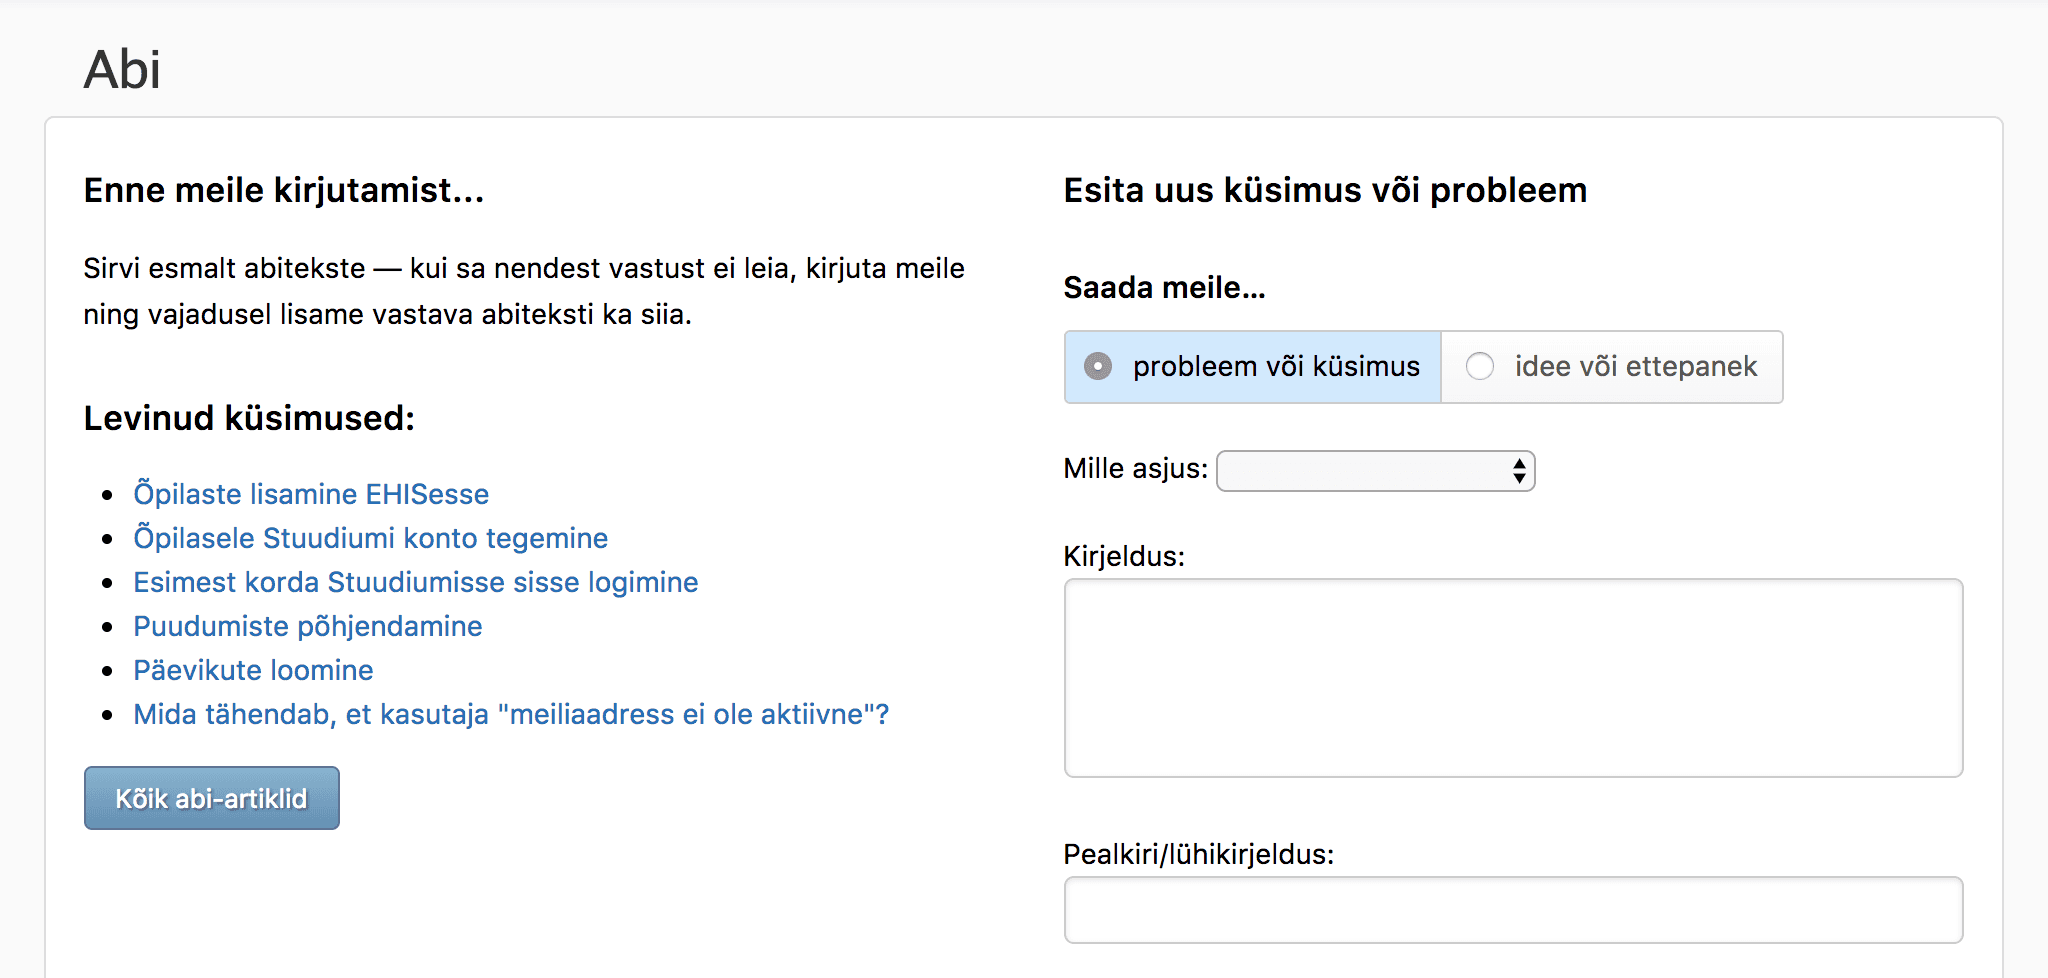Viewport: 2048px width, 978px height.
Task: Click the "Enne meile kirjutamist..." heading
Action: pos(283,190)
